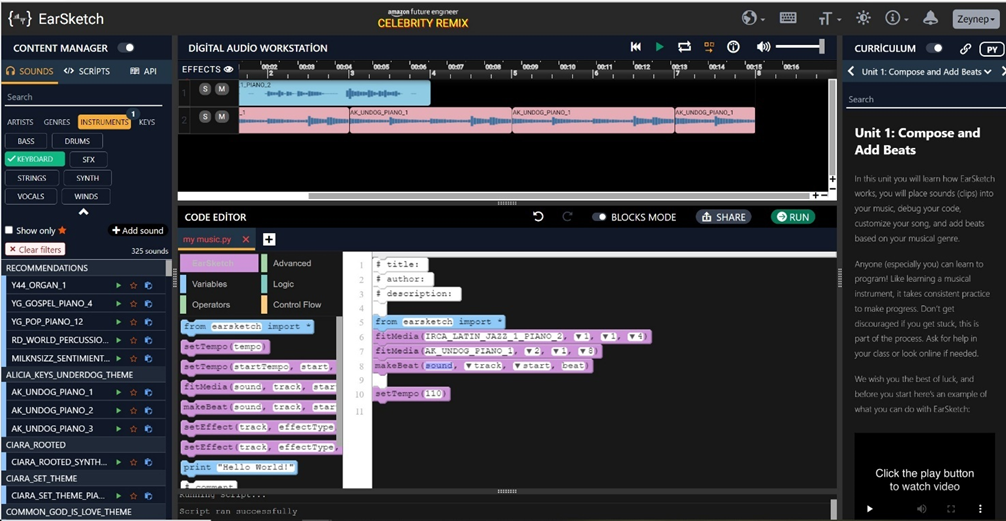Click the Clear filters button
The image size is (1006, 521).
(x=35, y=250)
